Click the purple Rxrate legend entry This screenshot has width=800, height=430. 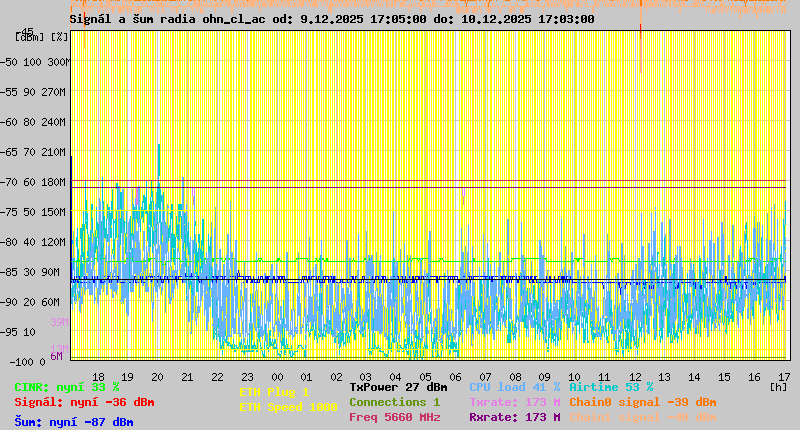tap(514, 417)
